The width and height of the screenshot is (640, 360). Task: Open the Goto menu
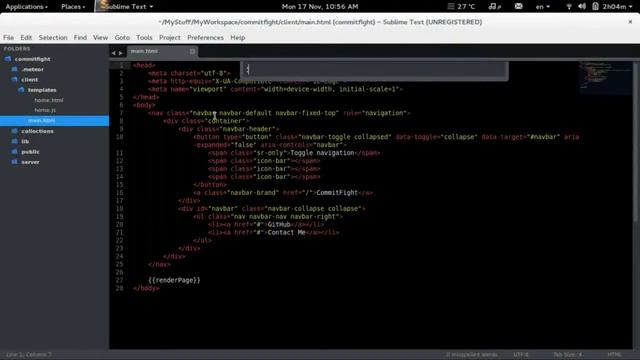(x=122, y=38)
